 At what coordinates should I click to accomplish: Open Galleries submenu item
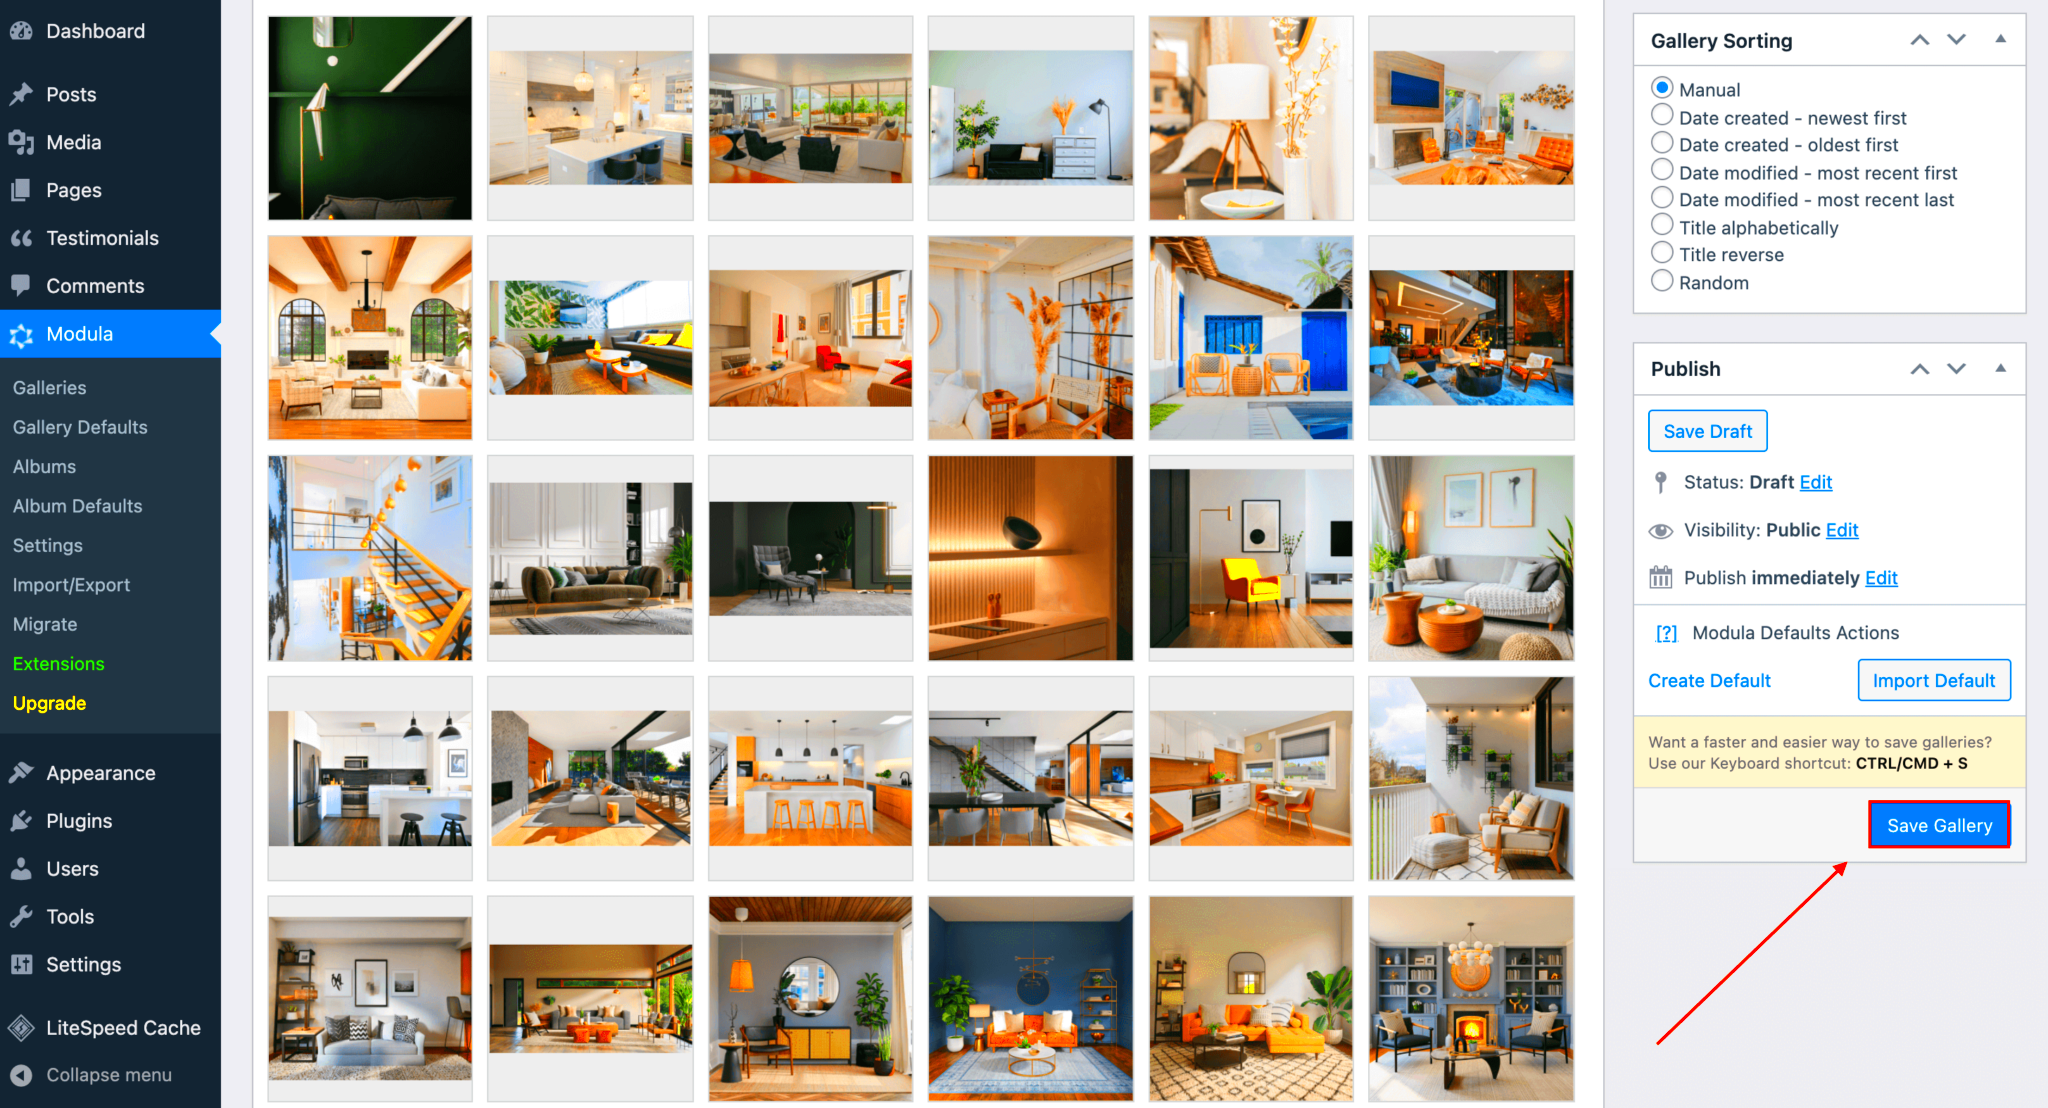coord(49,388)
